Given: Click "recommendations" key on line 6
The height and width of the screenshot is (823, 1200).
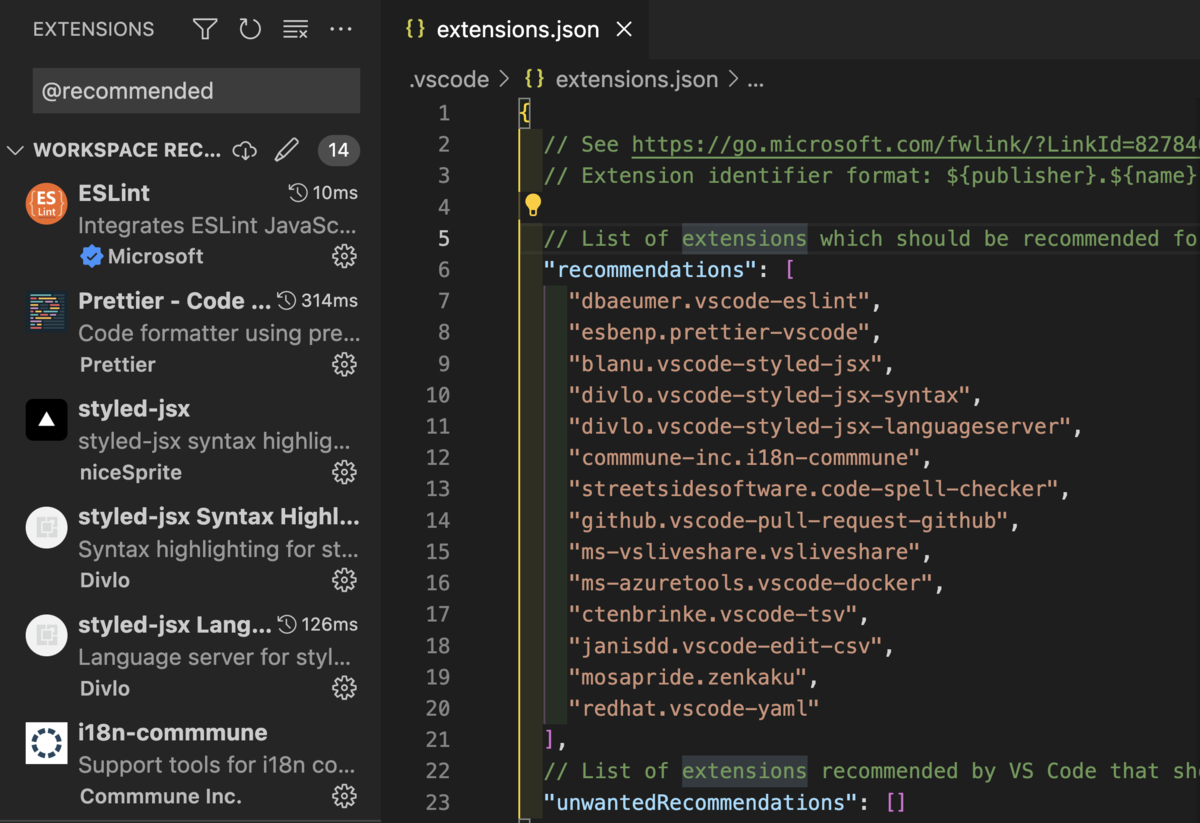Looking at the screenshot, I should [652, 270].
